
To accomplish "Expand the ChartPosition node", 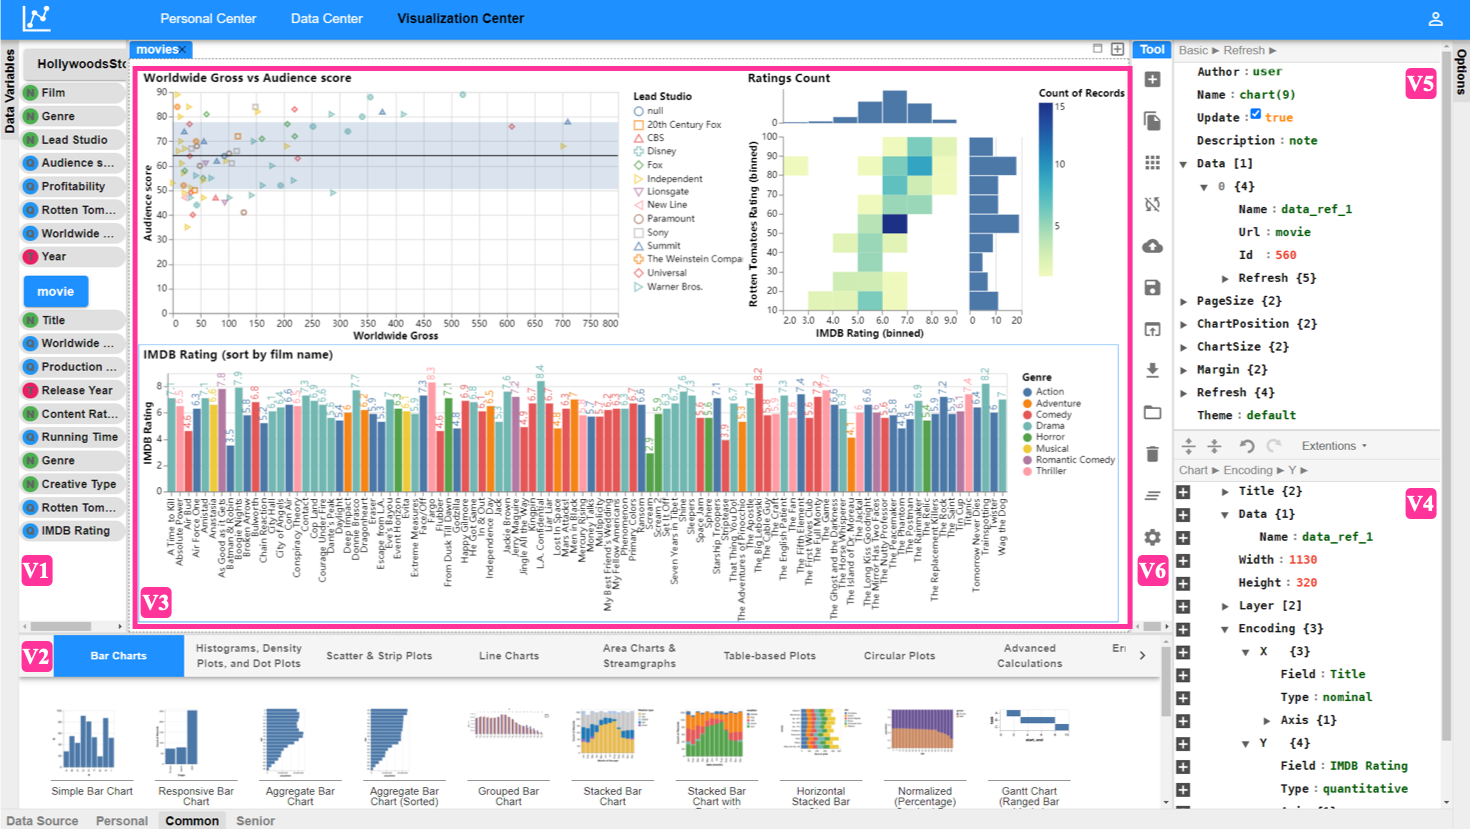I will pos(1184,324).
